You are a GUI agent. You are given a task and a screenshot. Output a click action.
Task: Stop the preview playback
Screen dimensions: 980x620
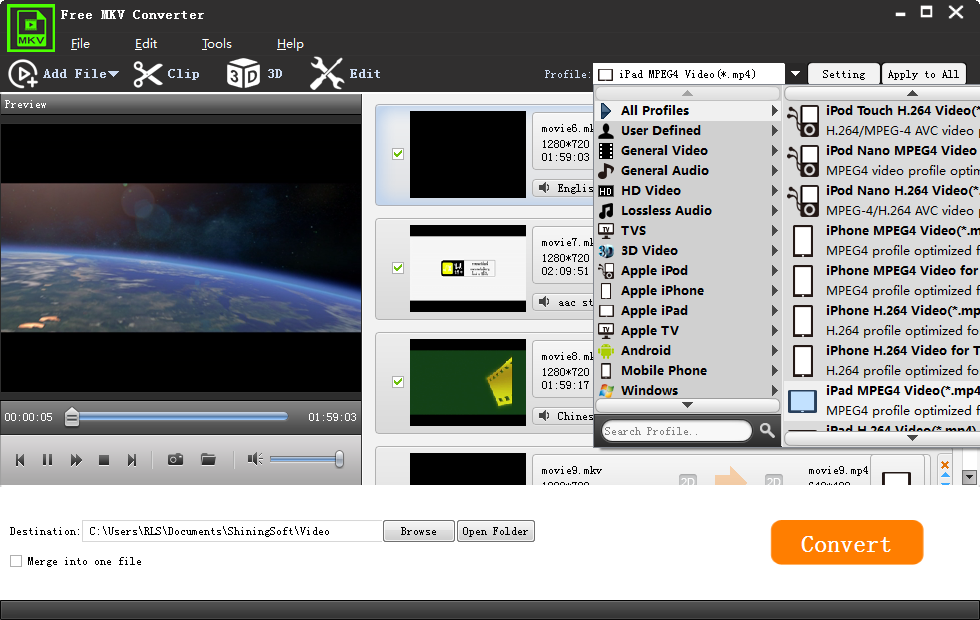coord(104,460)
